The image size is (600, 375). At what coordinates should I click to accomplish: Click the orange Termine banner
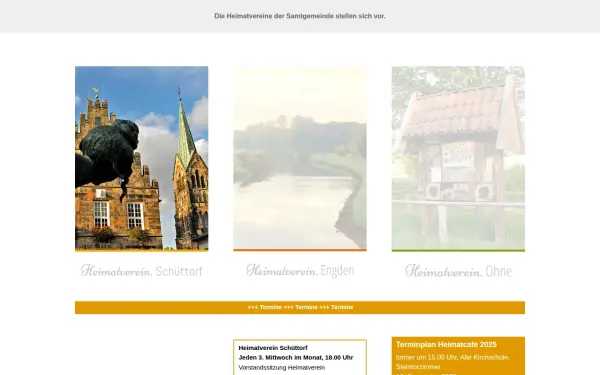(x=300, y=307)
